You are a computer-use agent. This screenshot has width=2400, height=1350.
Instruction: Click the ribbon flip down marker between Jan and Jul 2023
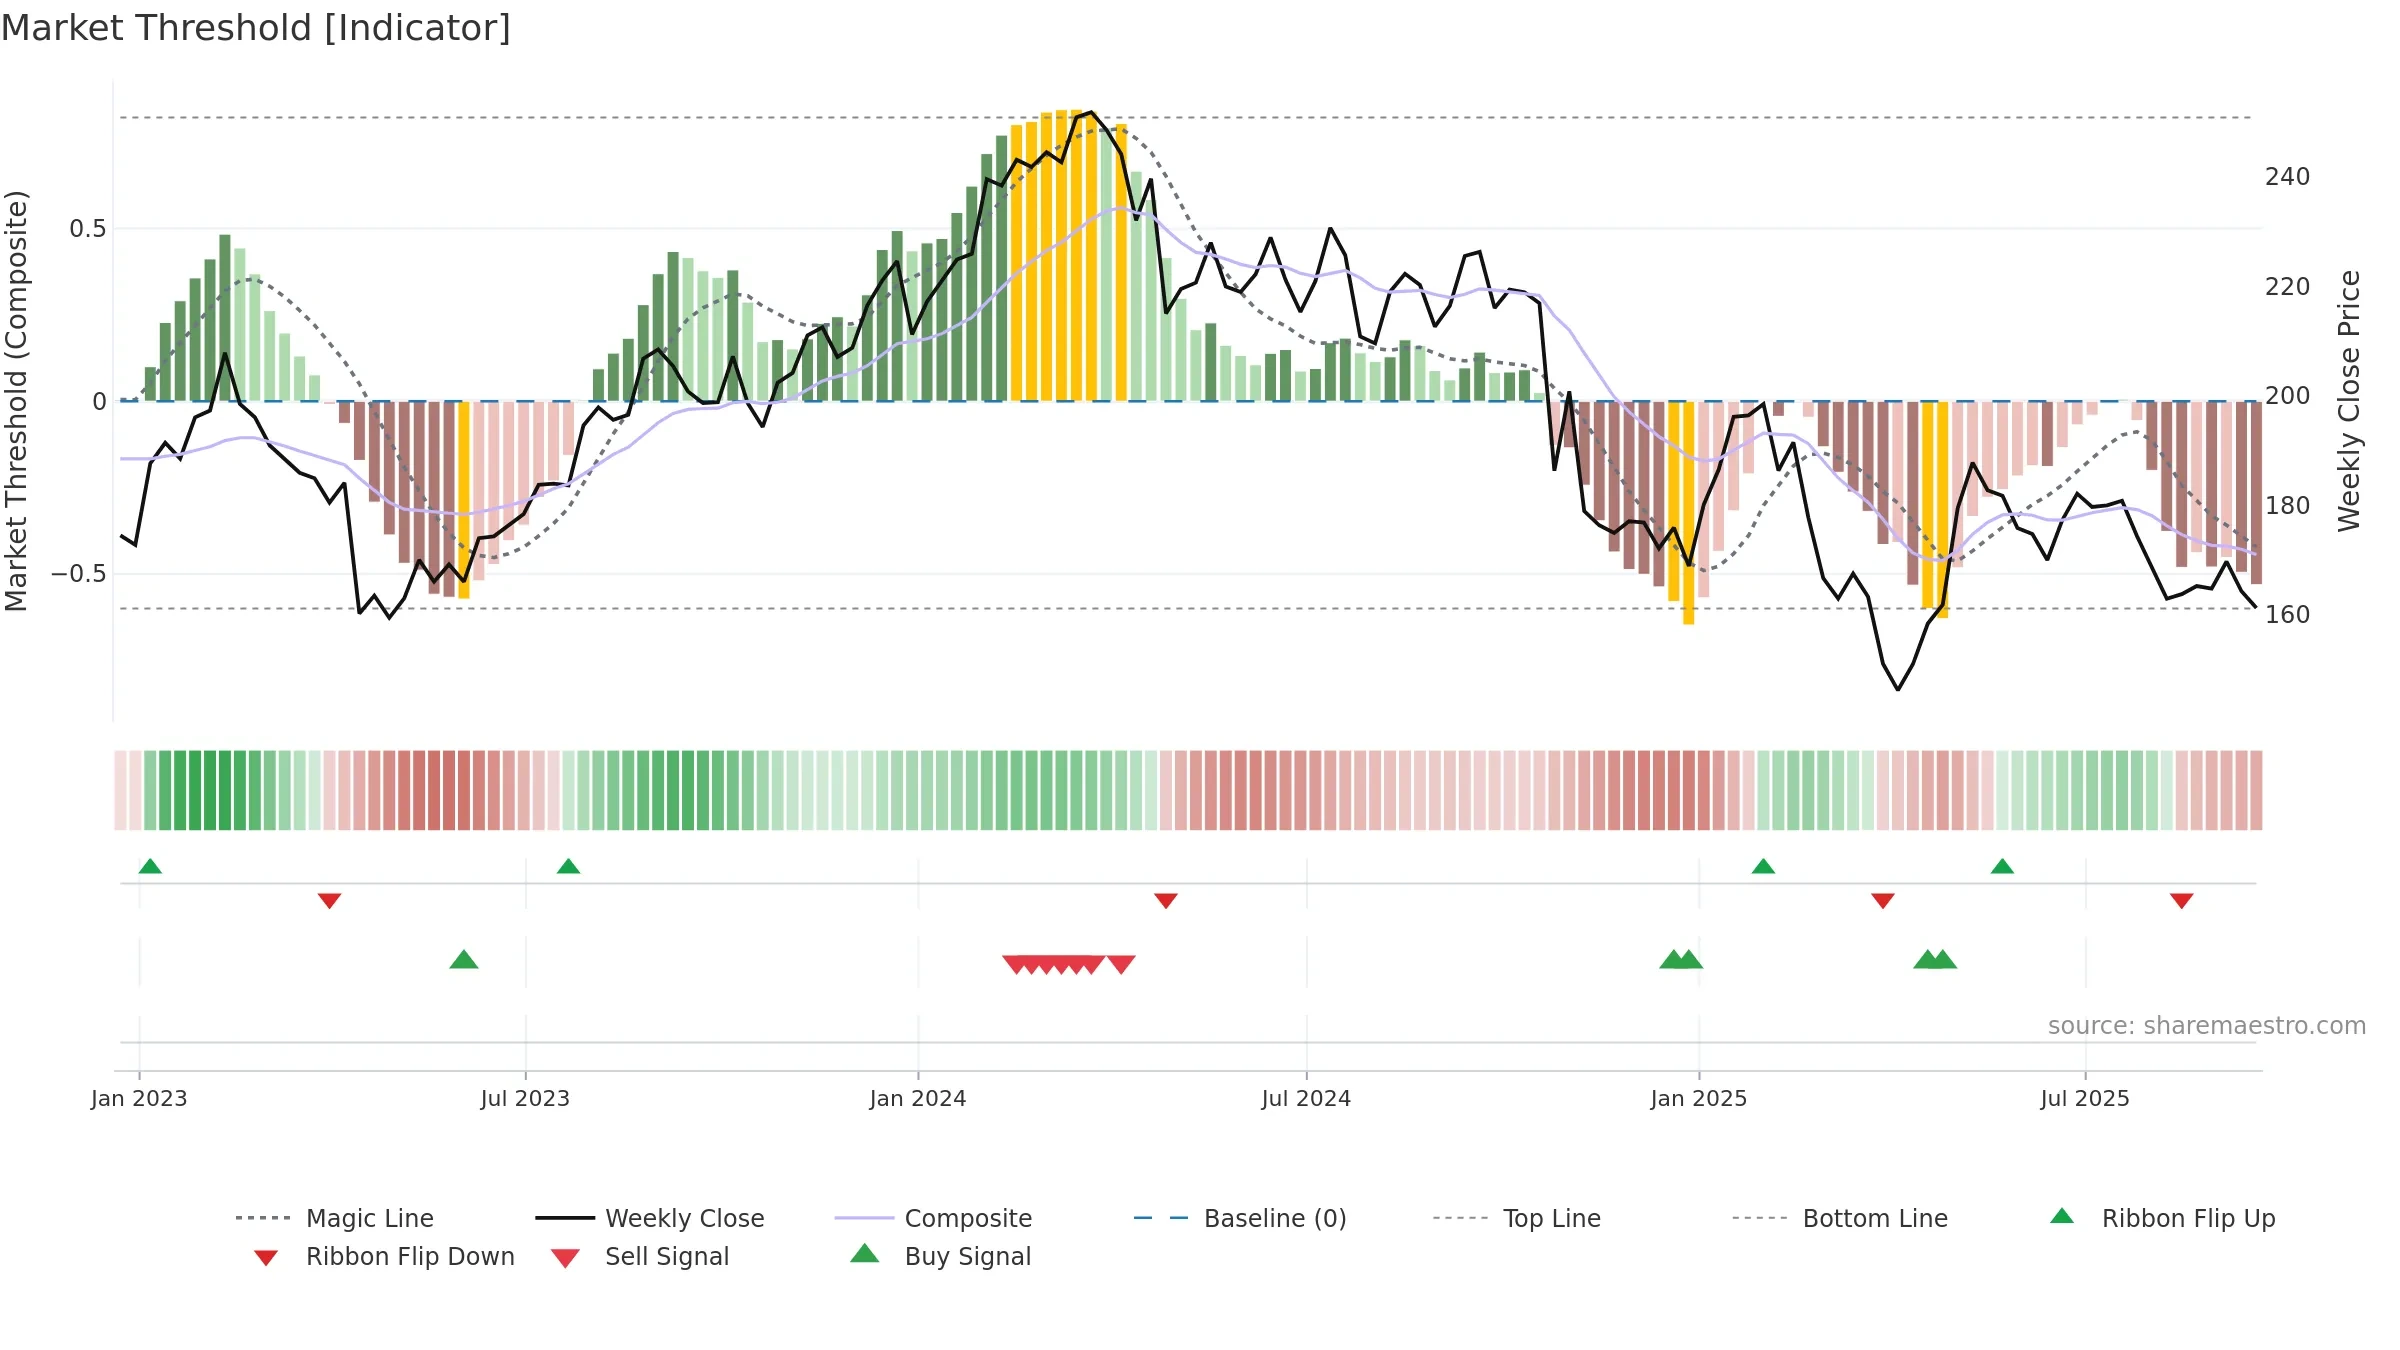(330, 901)
